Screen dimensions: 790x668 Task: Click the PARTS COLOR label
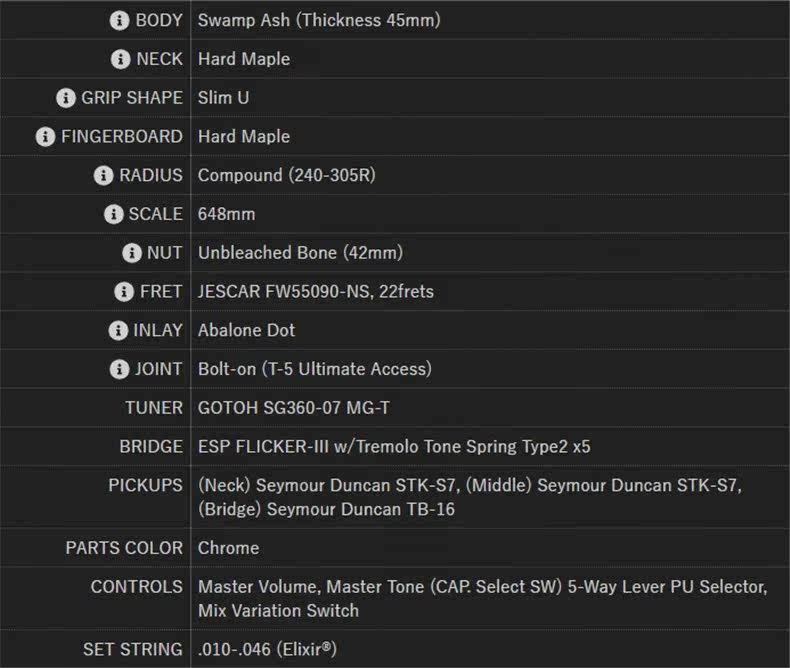tap(124, 548)
